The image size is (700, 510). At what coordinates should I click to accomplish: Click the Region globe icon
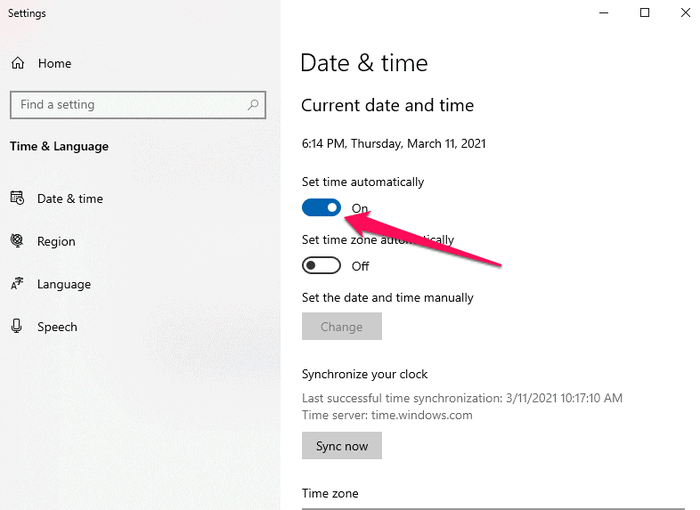[18, 241]
